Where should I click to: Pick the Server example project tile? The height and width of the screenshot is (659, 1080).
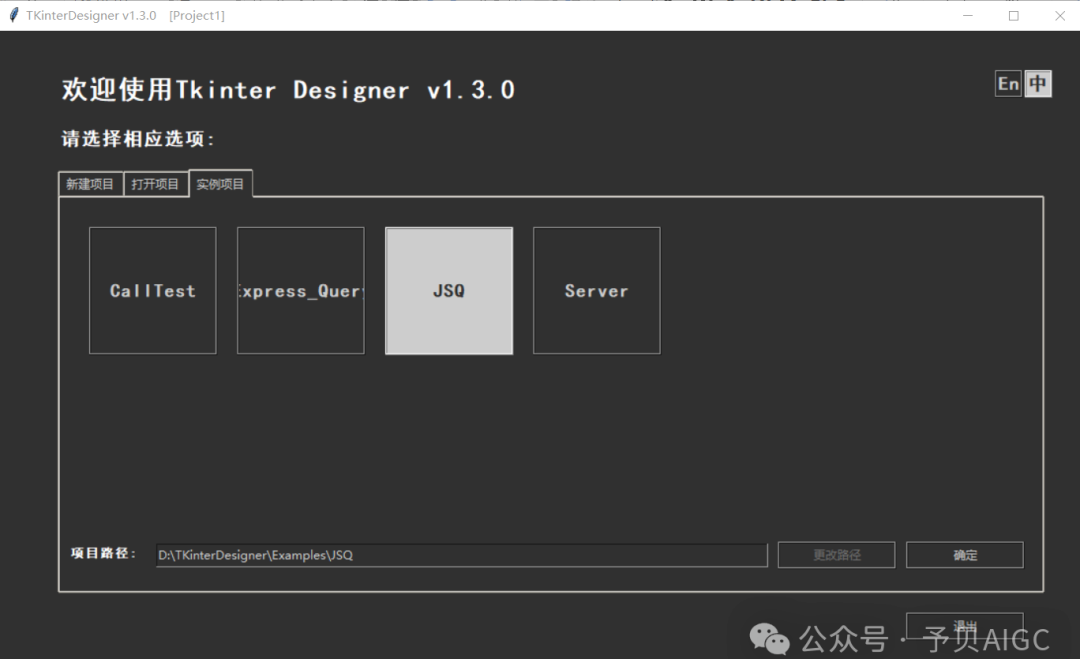[596, 291]
